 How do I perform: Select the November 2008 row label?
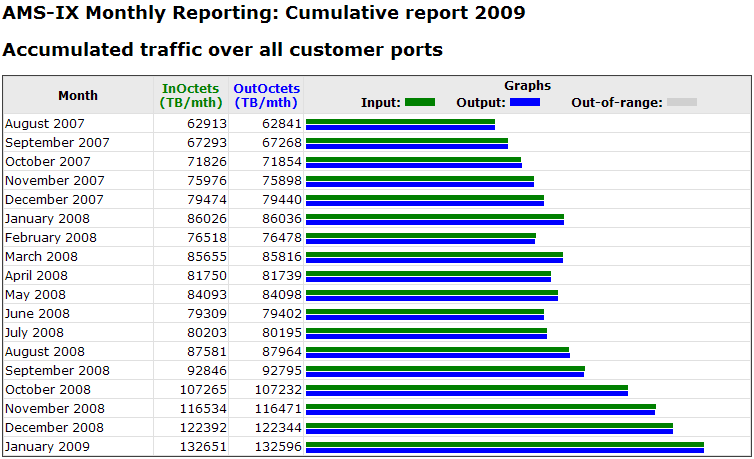coord(55,409)
